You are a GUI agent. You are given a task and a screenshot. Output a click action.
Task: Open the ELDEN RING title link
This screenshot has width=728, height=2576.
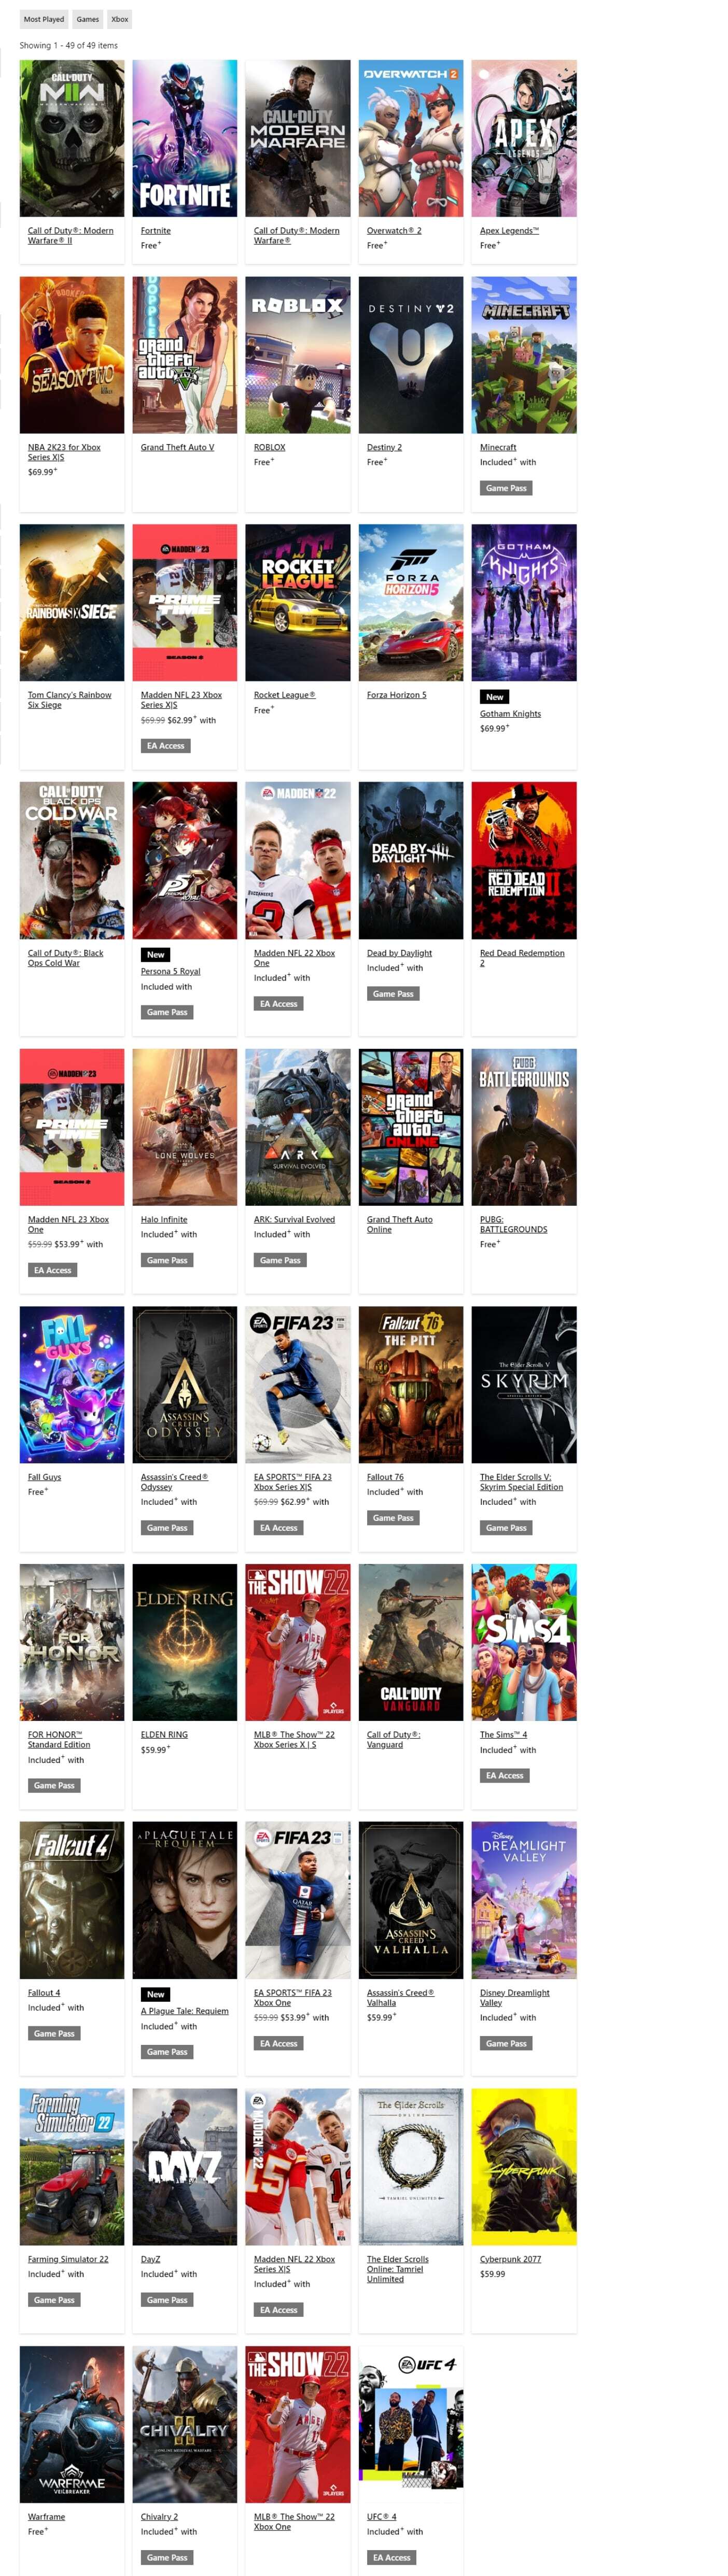pos(164,1735)
